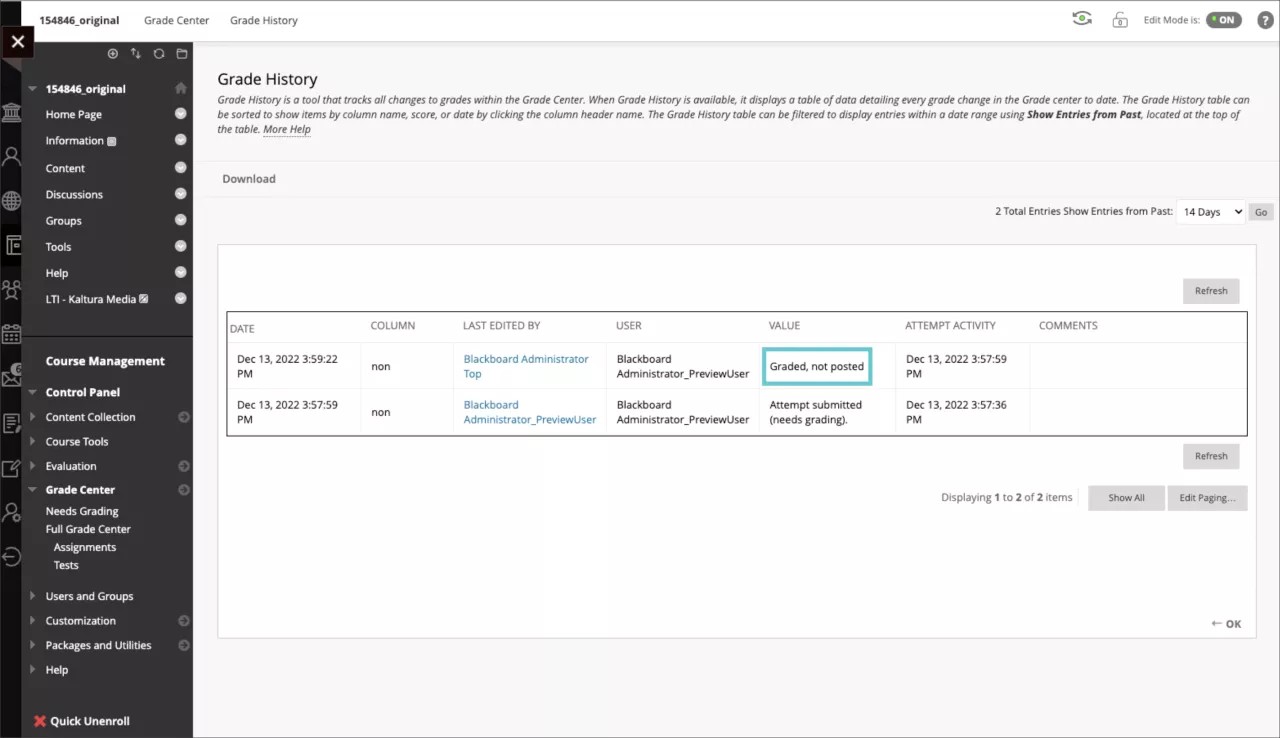Expand the Course Tools section
1280x738 pixels.
pos(34,442)
